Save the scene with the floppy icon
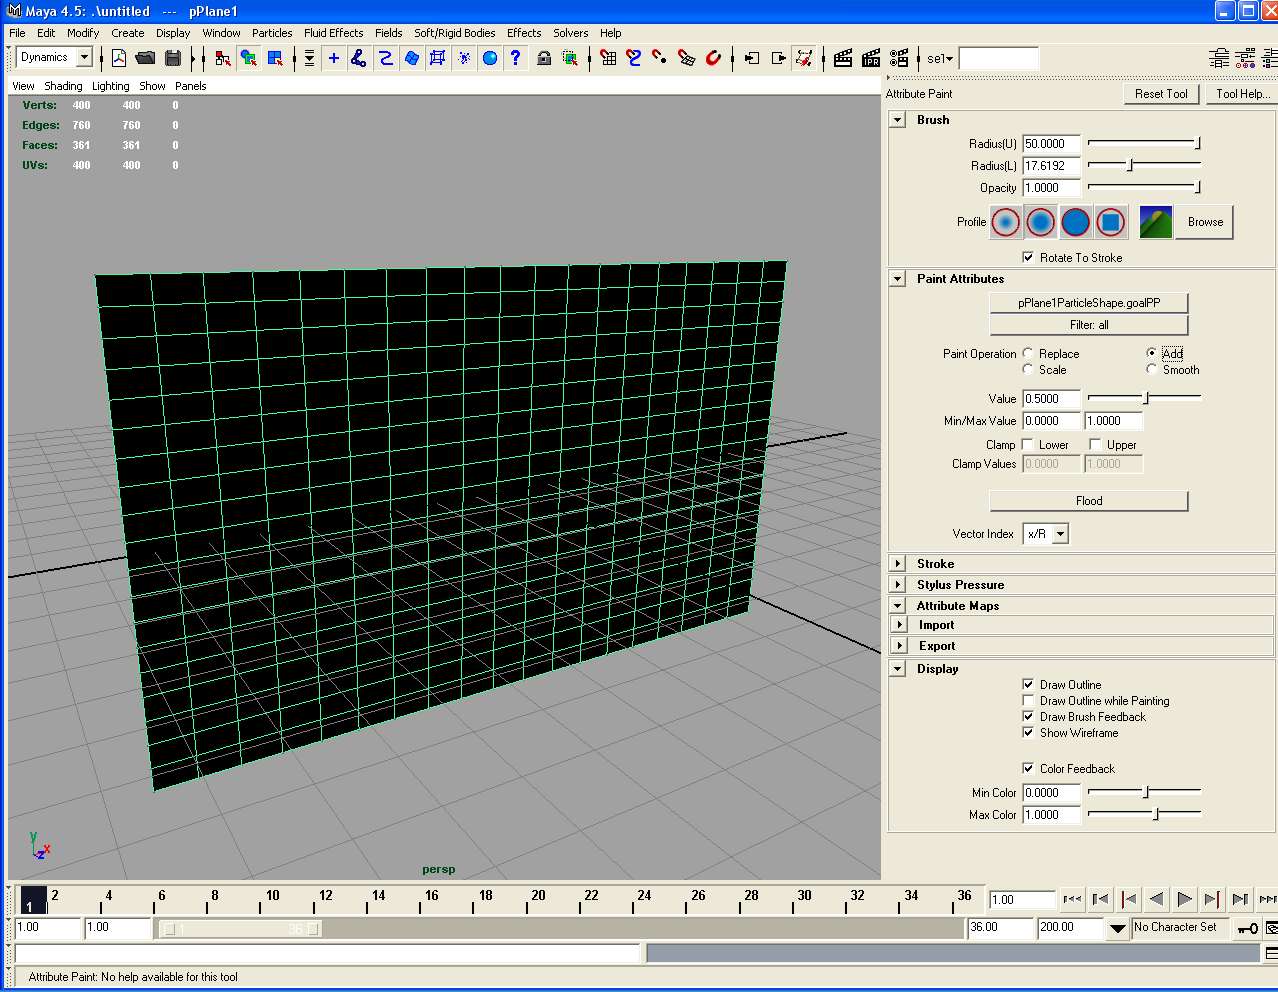Image resolution: width=1278 pixels, height=992 pixels. click(173, 58)
